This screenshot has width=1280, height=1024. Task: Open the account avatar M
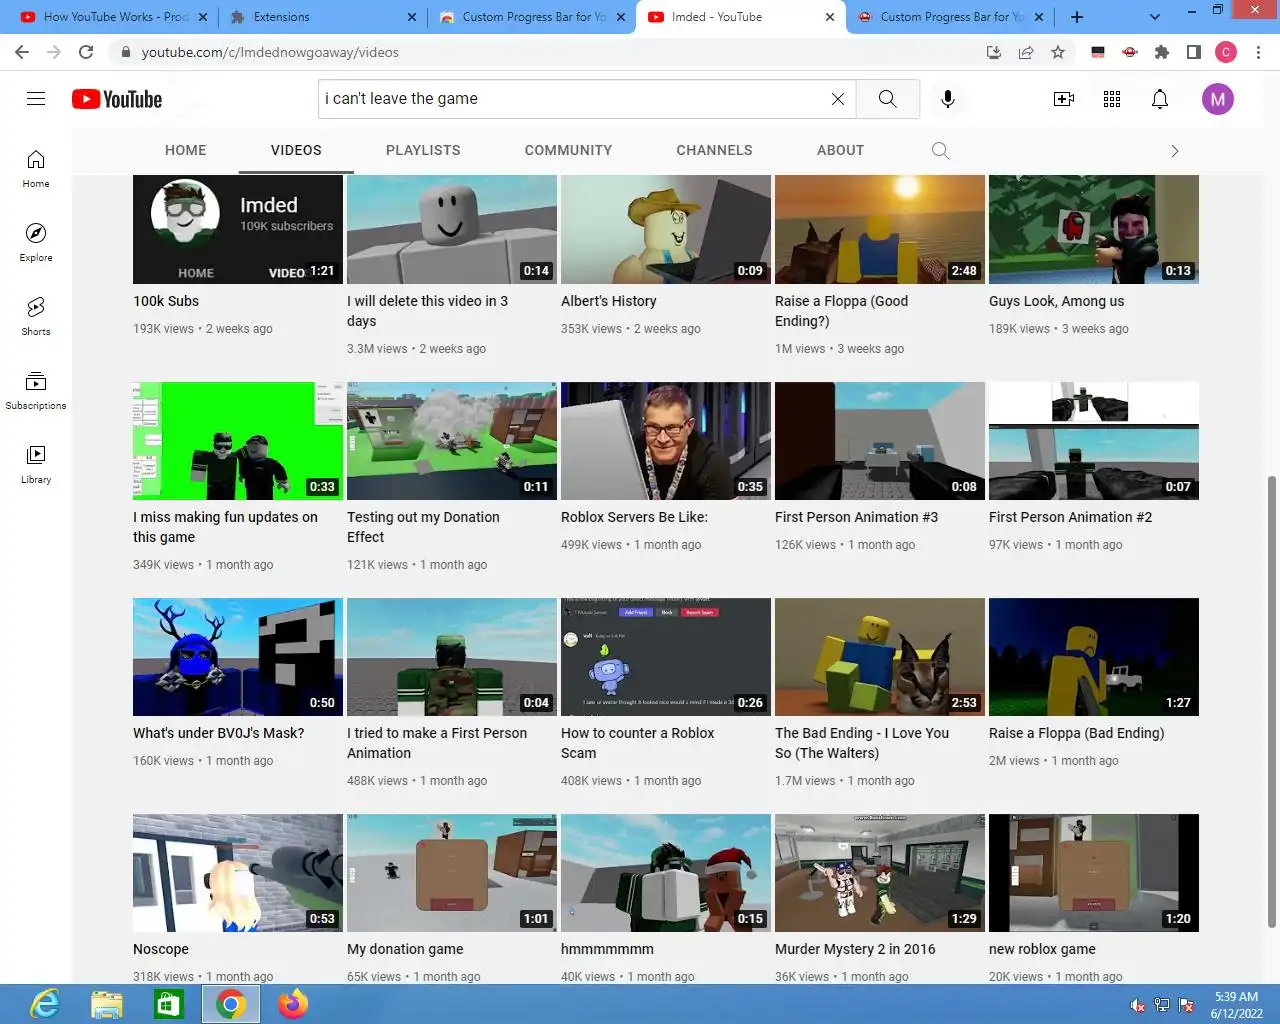1218,99
